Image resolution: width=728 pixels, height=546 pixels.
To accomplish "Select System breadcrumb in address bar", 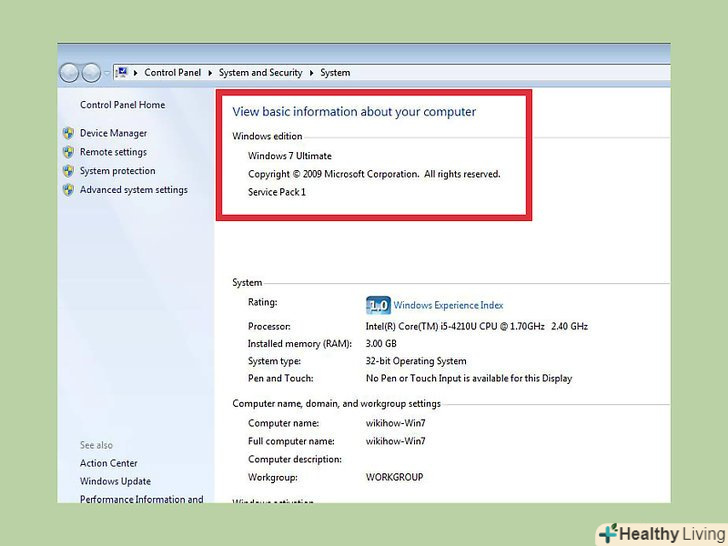I will point(335,72).
